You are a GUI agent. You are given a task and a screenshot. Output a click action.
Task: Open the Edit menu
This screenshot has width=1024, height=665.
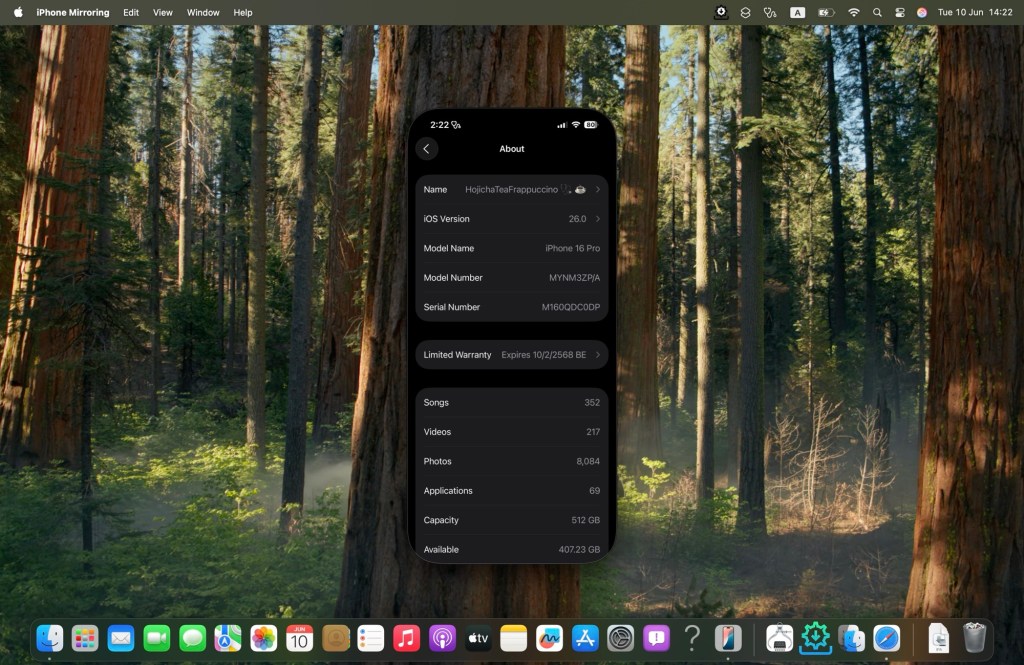131,12
